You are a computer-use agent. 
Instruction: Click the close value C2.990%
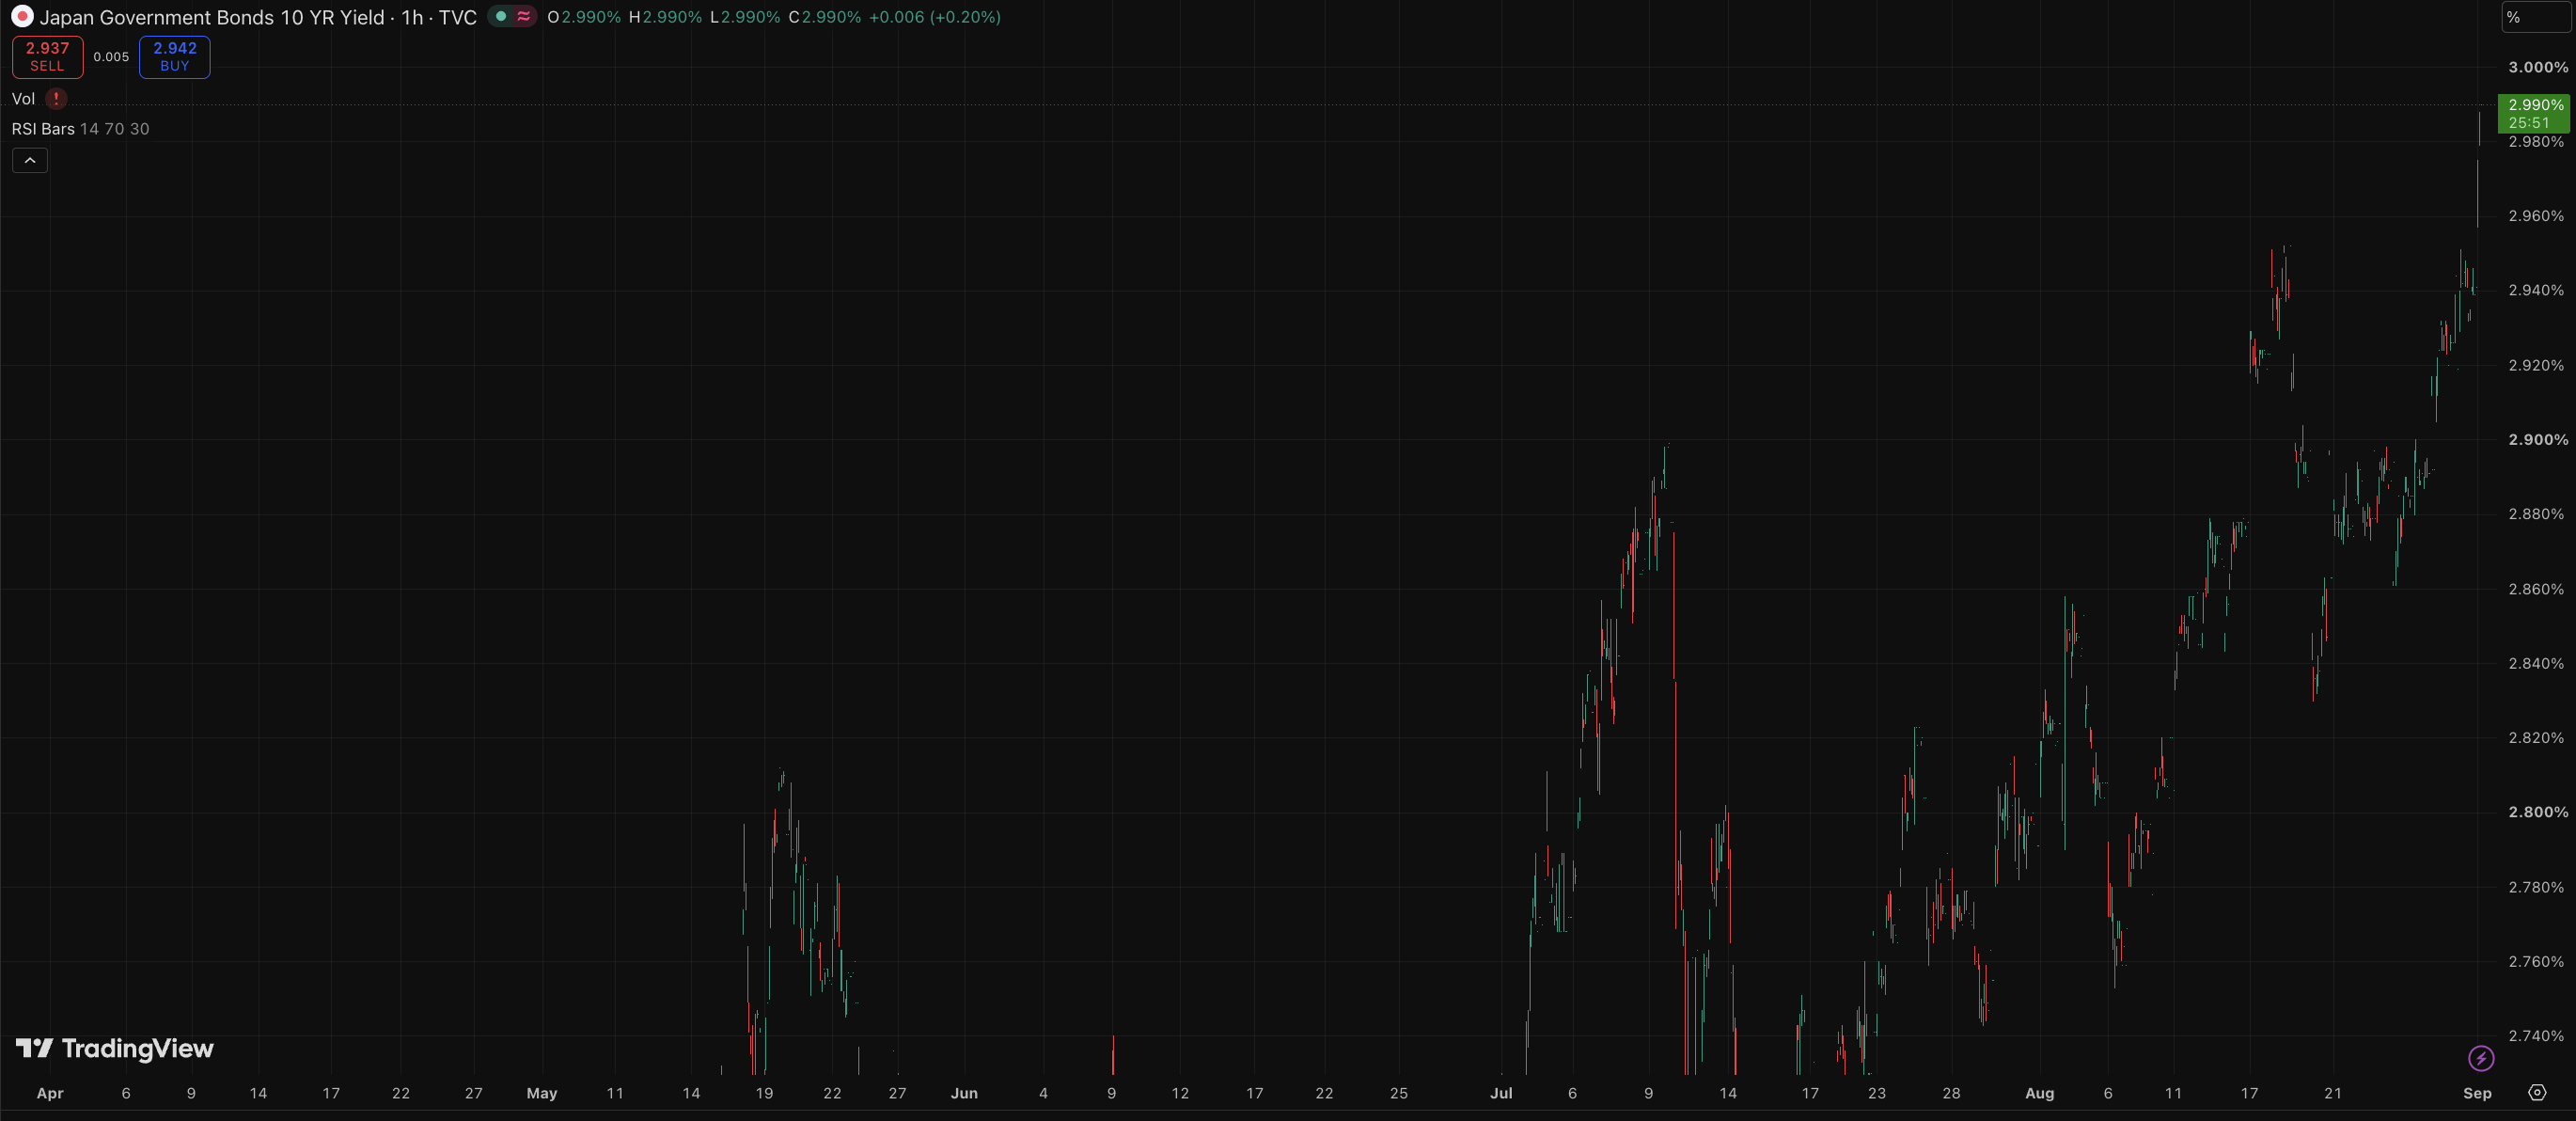(x=825, y=17)
